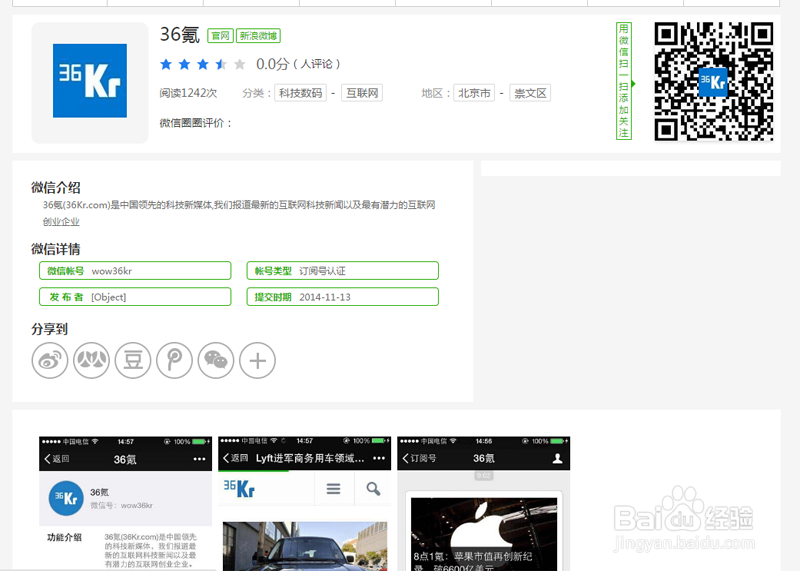
Task: Open the 科技数码 category tag
Action: [x=301, y=93]
